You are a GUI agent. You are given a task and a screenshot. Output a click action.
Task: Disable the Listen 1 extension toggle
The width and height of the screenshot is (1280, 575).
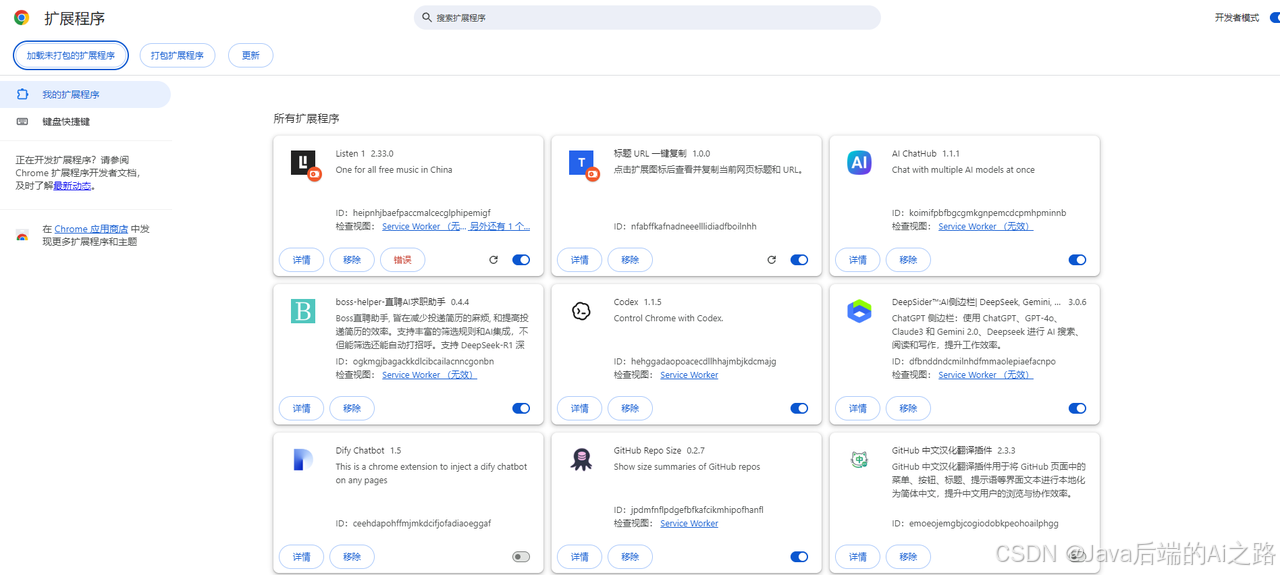click(521, 260)
